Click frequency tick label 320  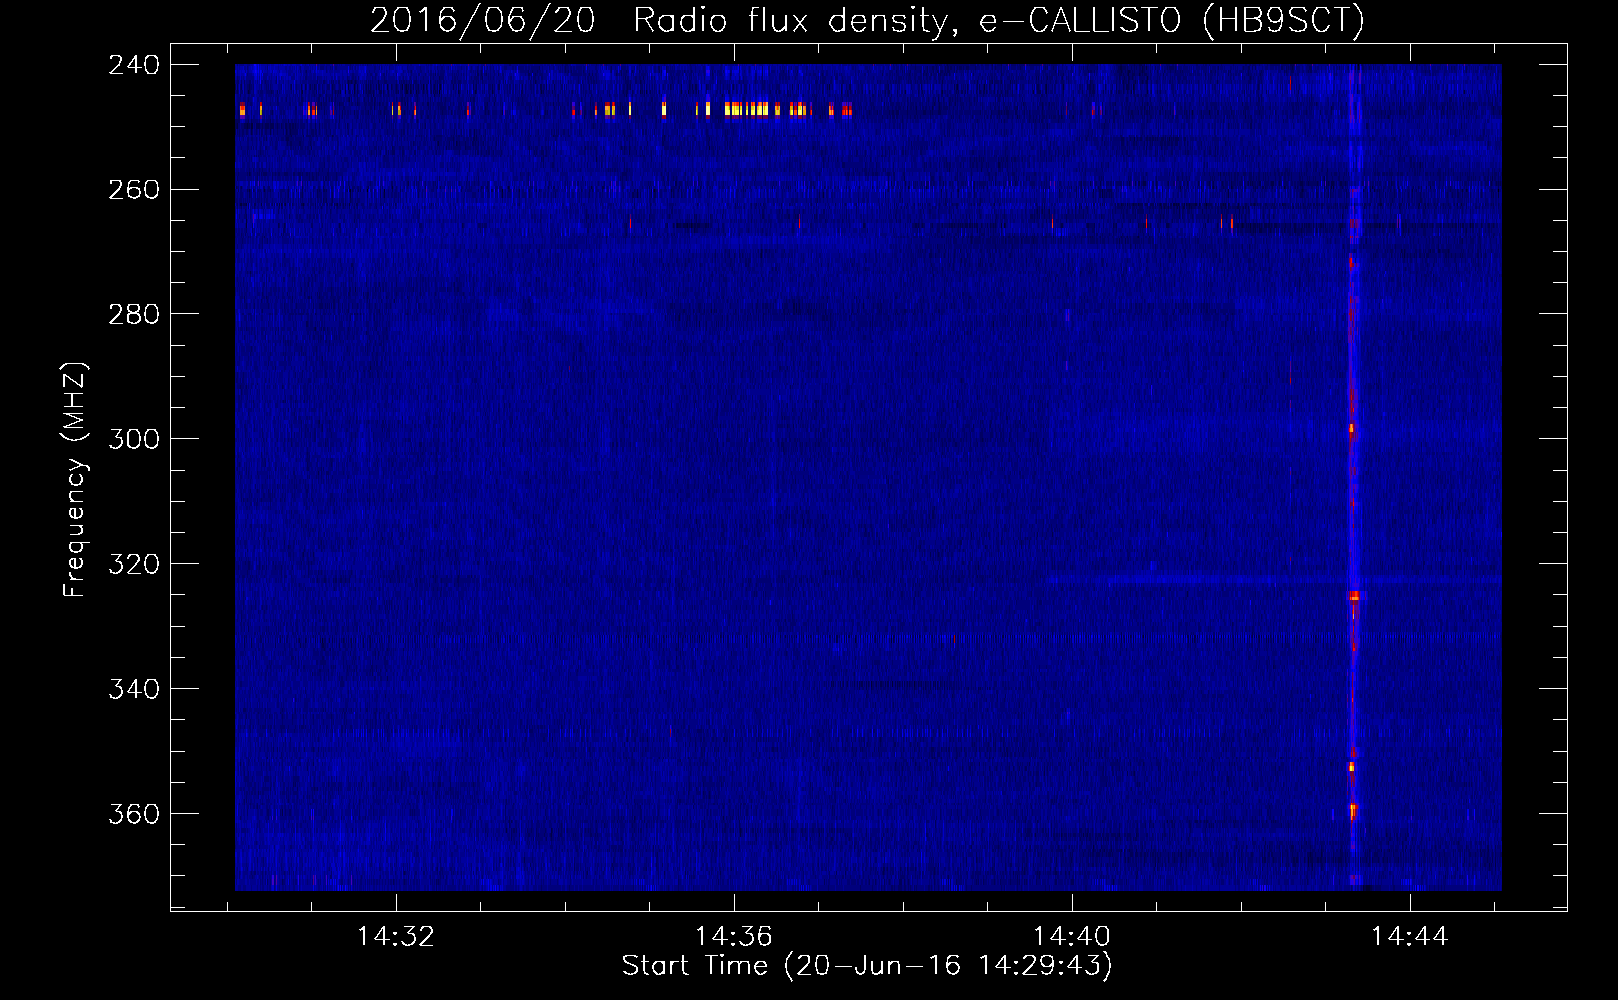click(x=134, y=565)
